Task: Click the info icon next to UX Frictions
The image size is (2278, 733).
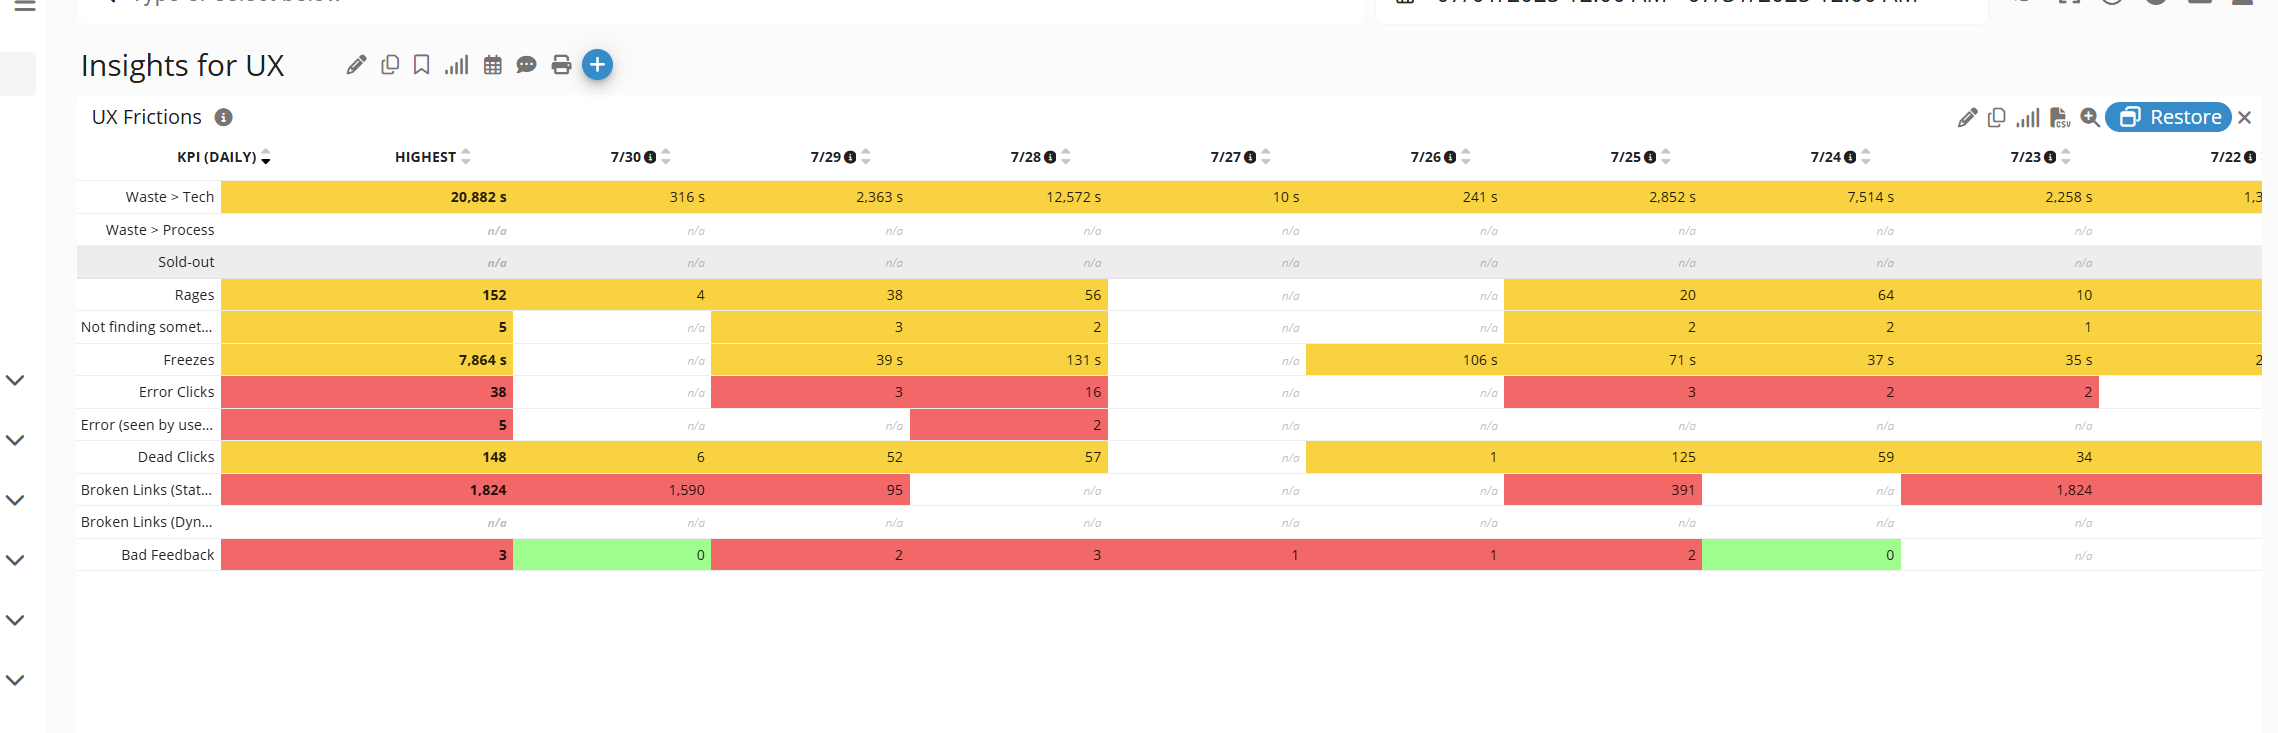Action: click(x=224, y=118)
